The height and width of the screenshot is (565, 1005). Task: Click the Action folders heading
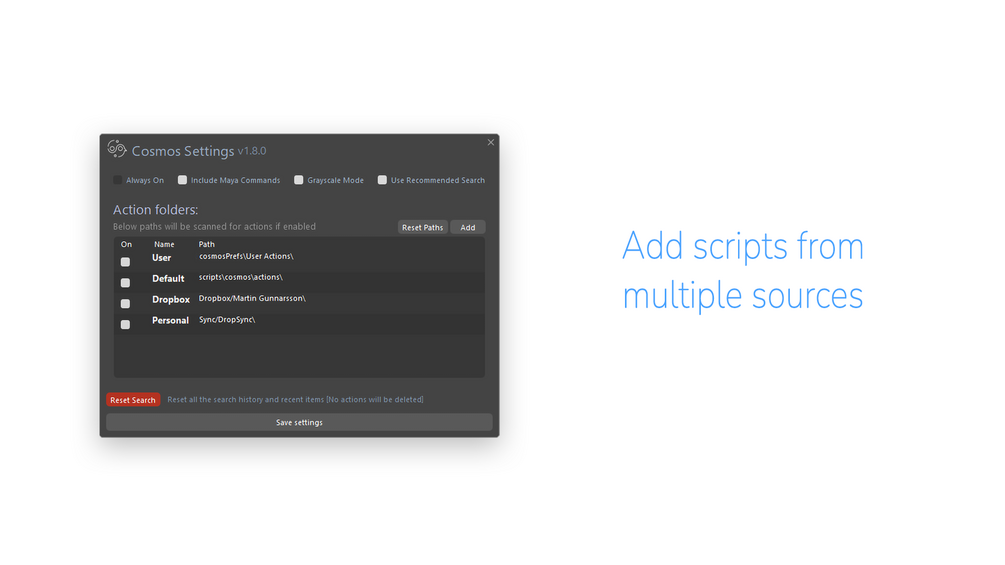click(155, 209)
